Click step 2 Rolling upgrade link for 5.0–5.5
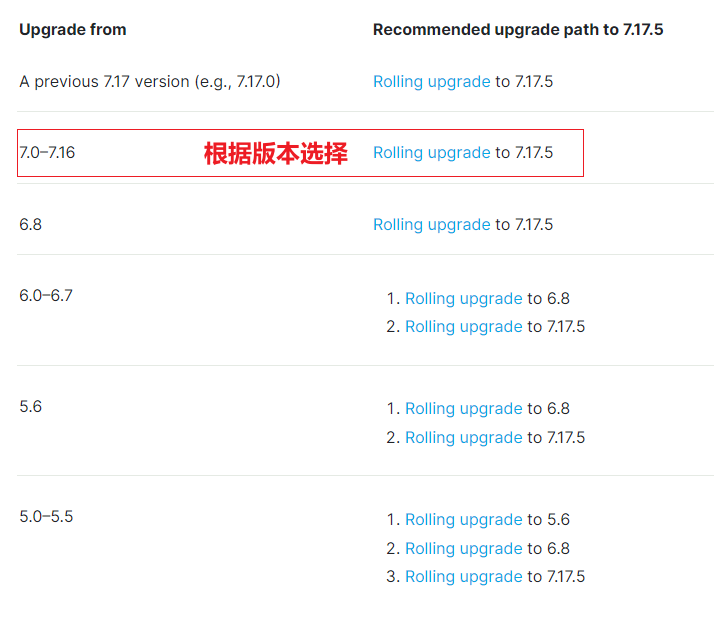714x617 pixels. pyautogui.click(x=463, y=549)
